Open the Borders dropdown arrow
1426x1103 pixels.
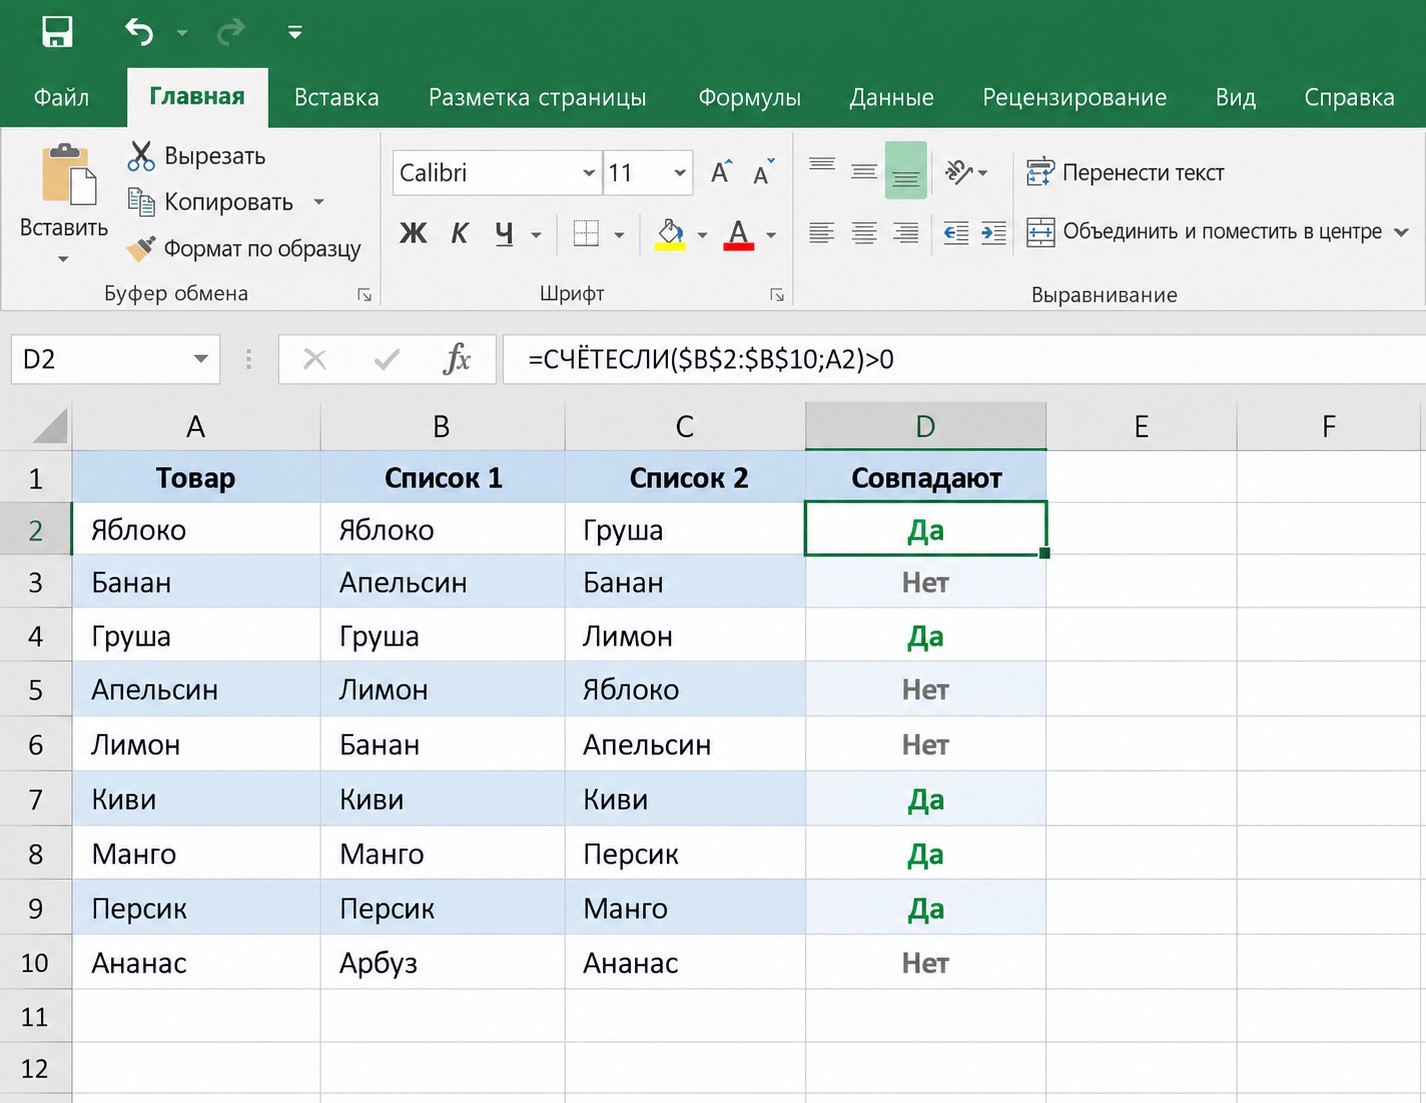619,235
